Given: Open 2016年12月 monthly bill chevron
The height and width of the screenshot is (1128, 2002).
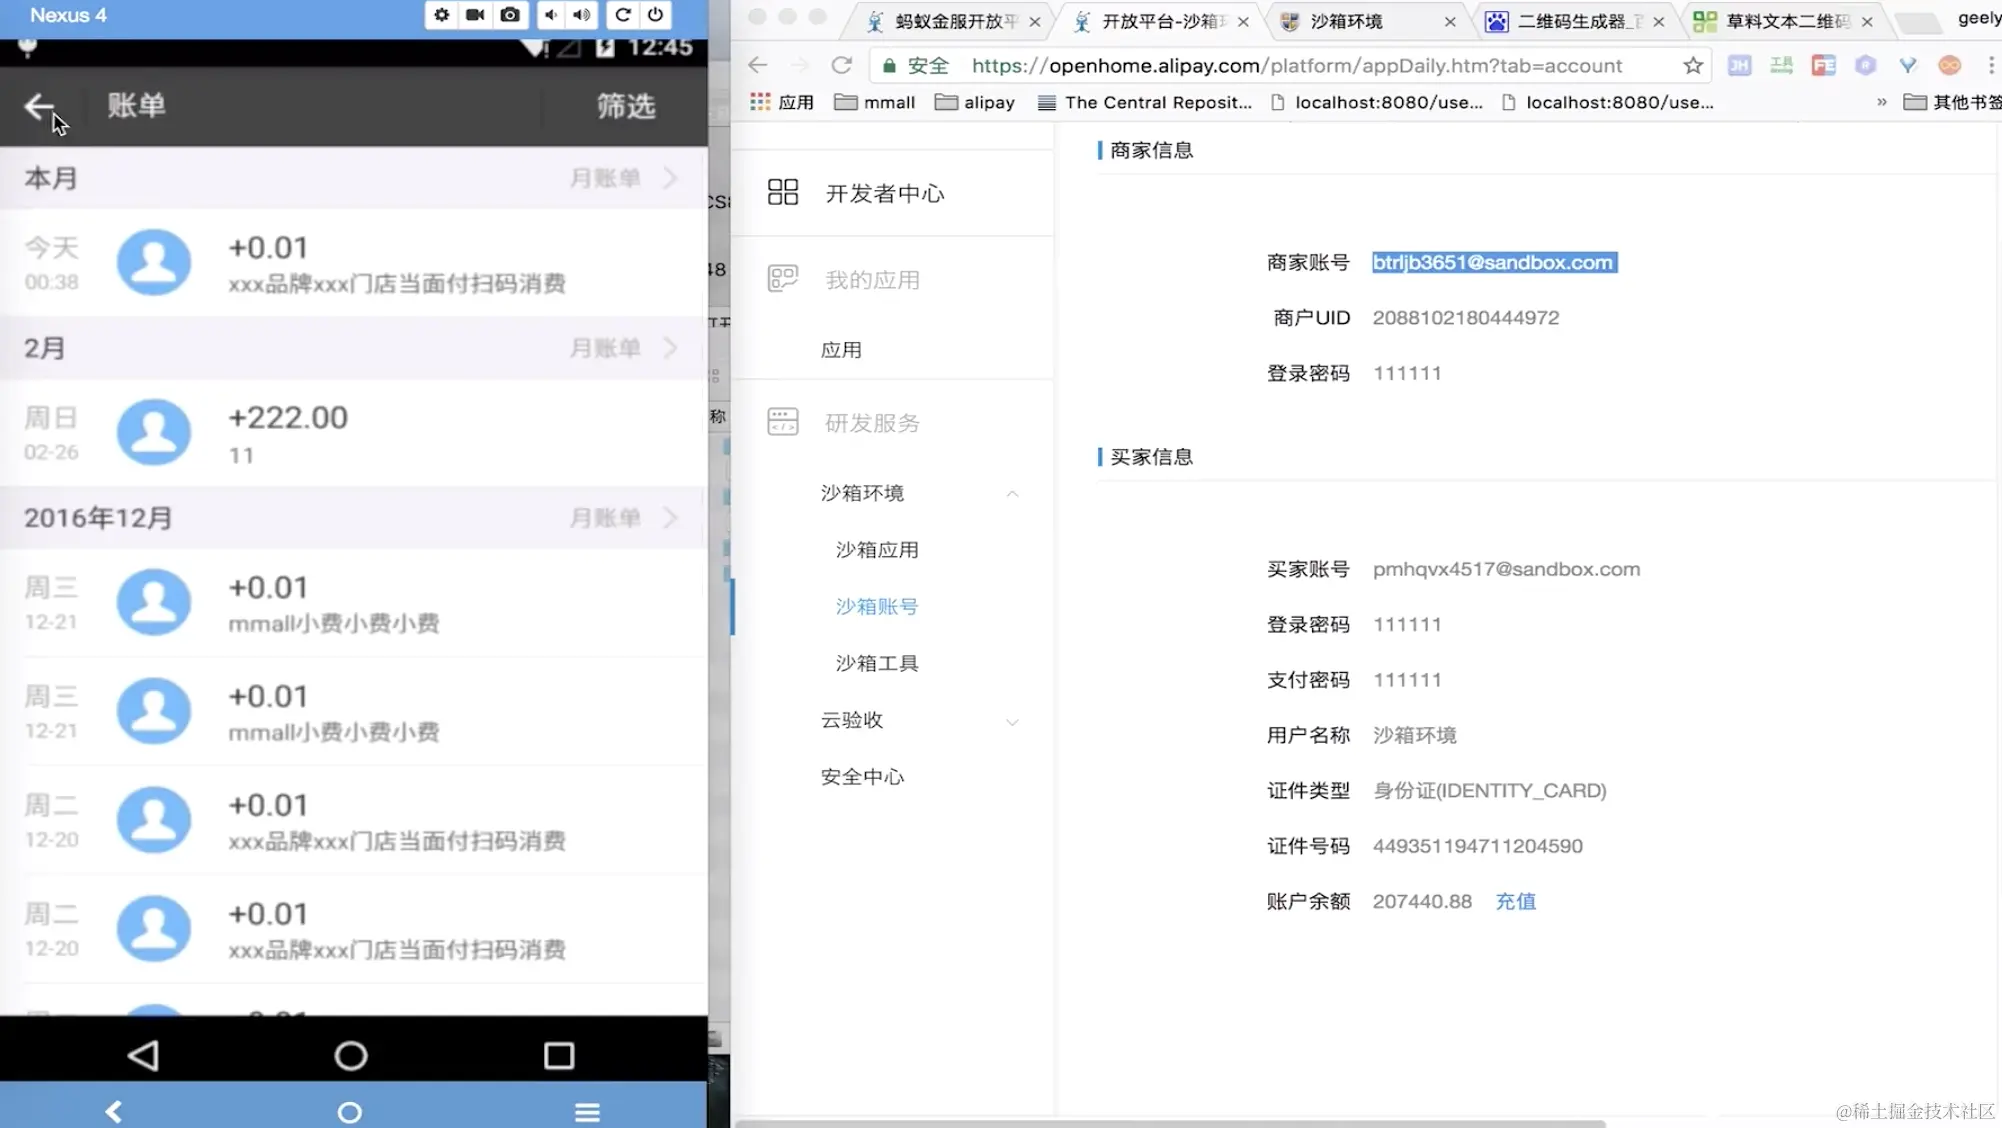Looking at the screenshot, I should 670,518.
